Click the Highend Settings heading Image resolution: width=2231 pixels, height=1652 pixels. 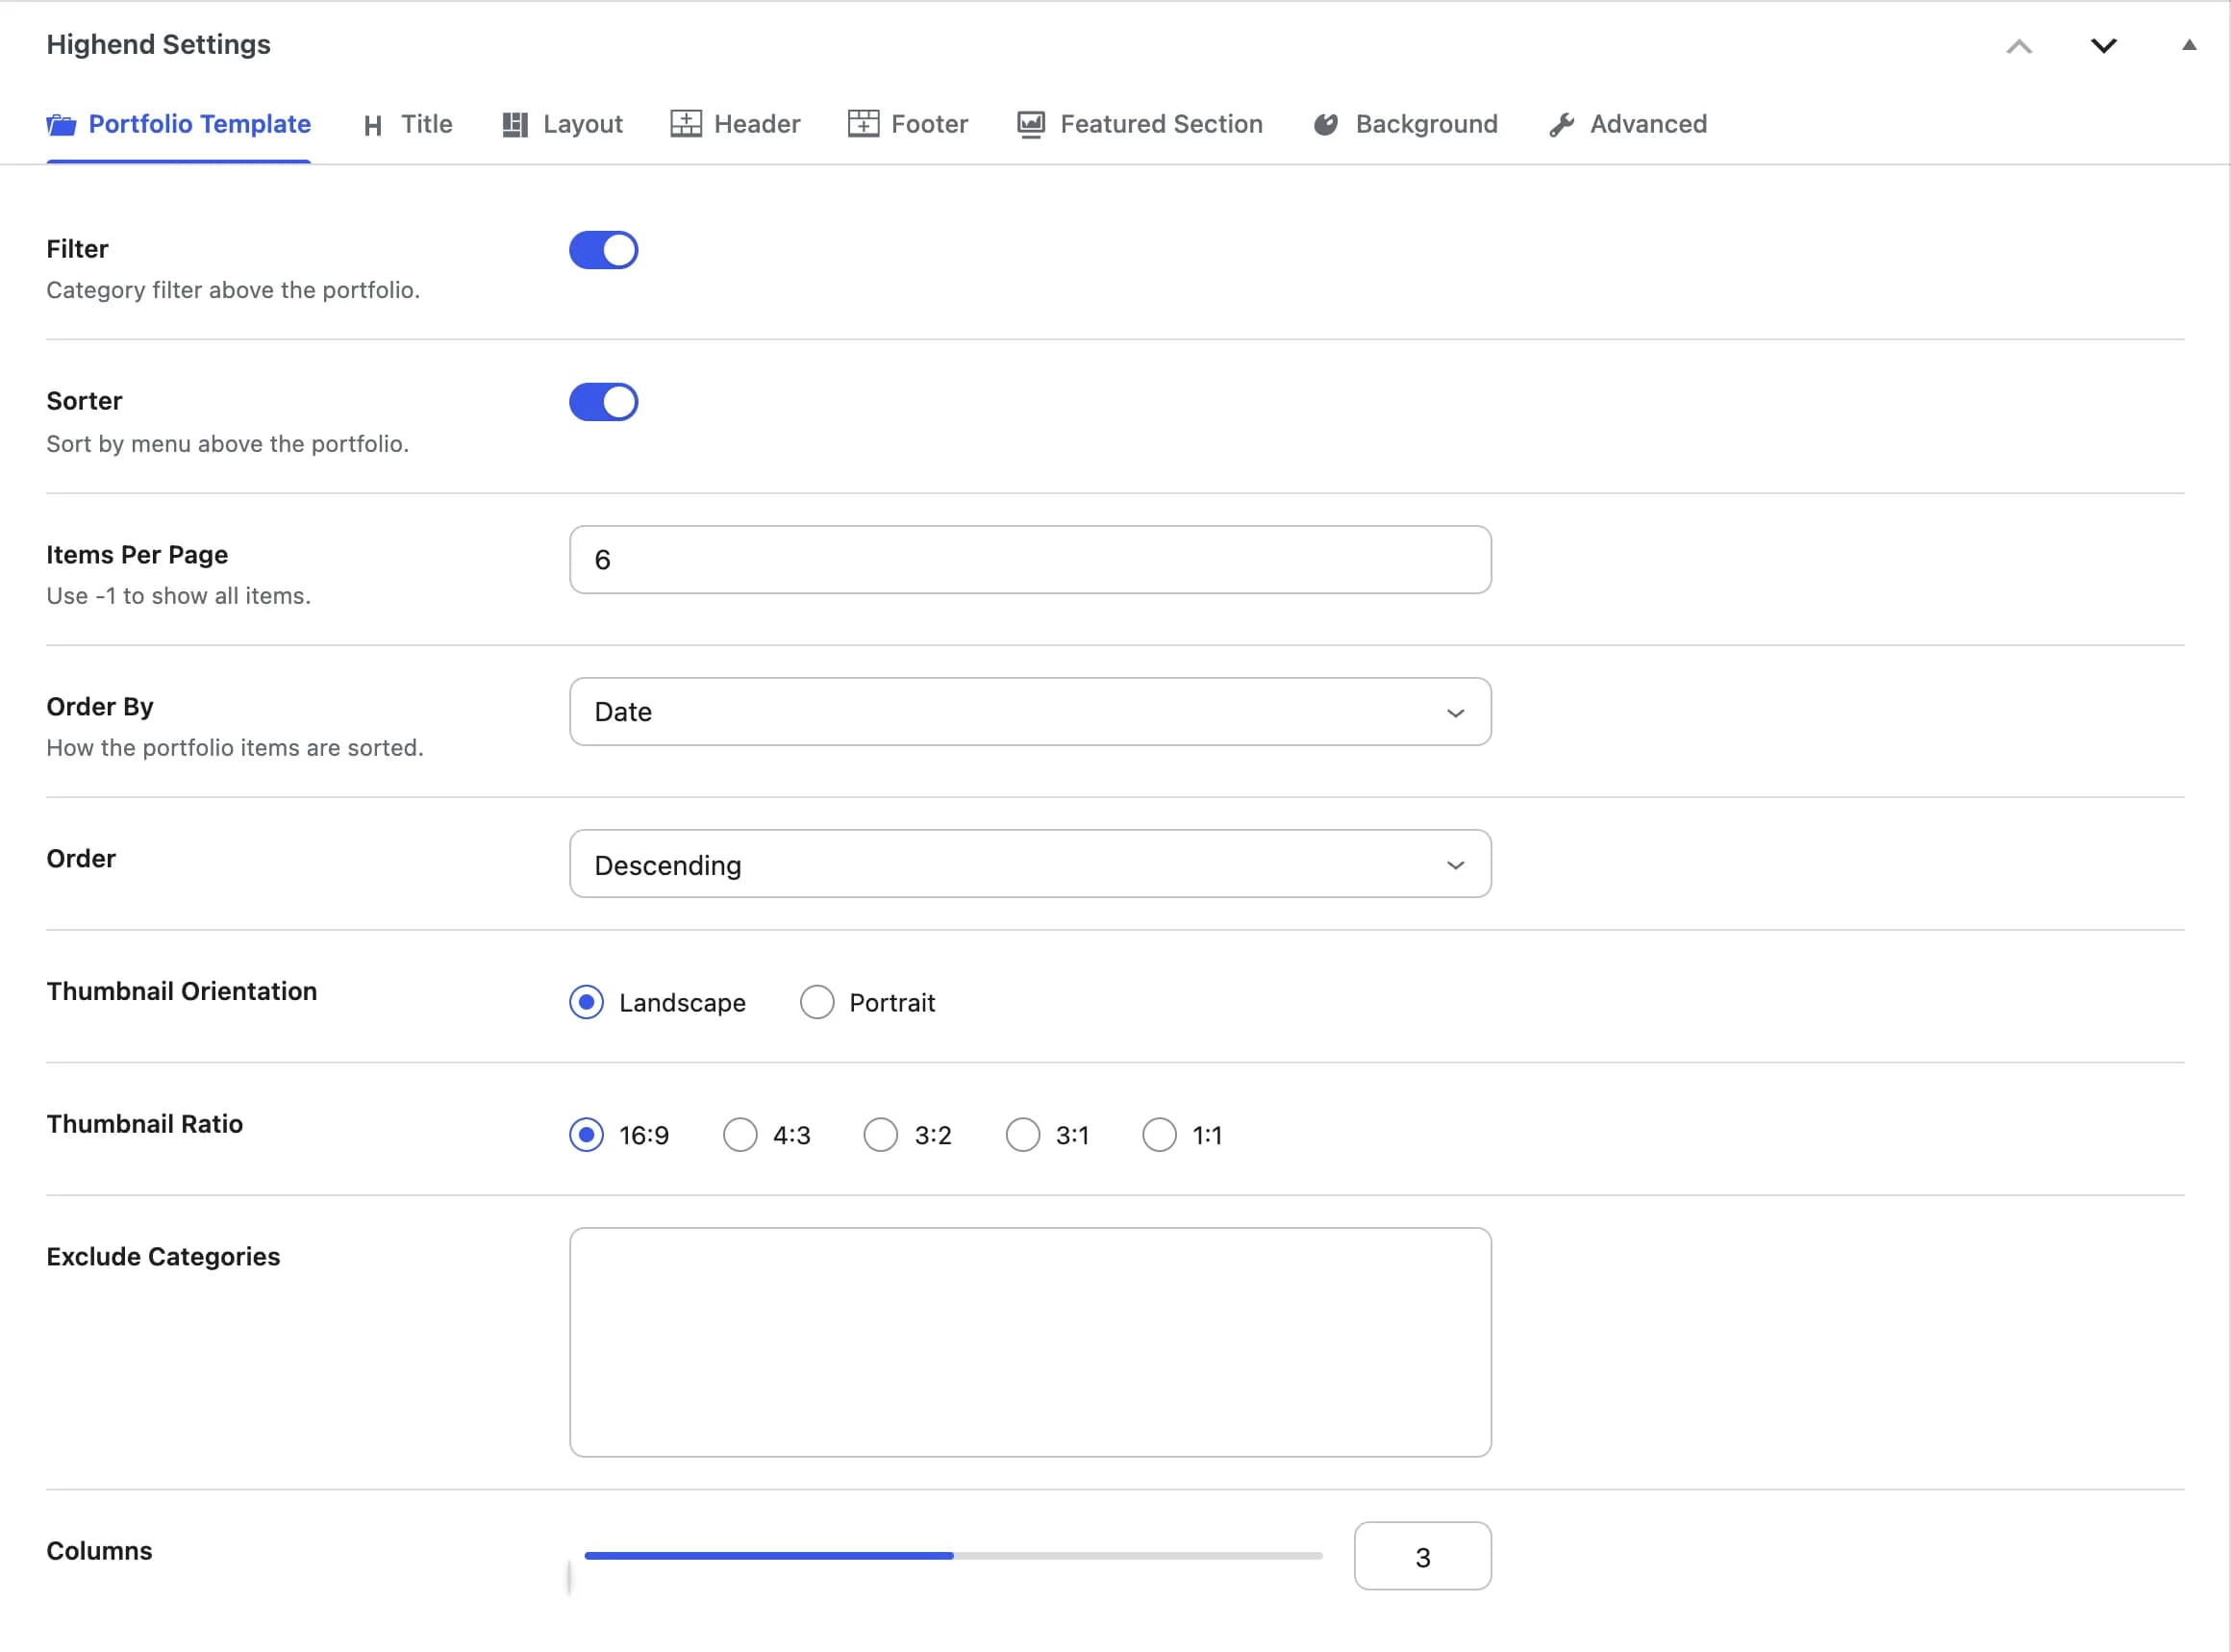158,45
